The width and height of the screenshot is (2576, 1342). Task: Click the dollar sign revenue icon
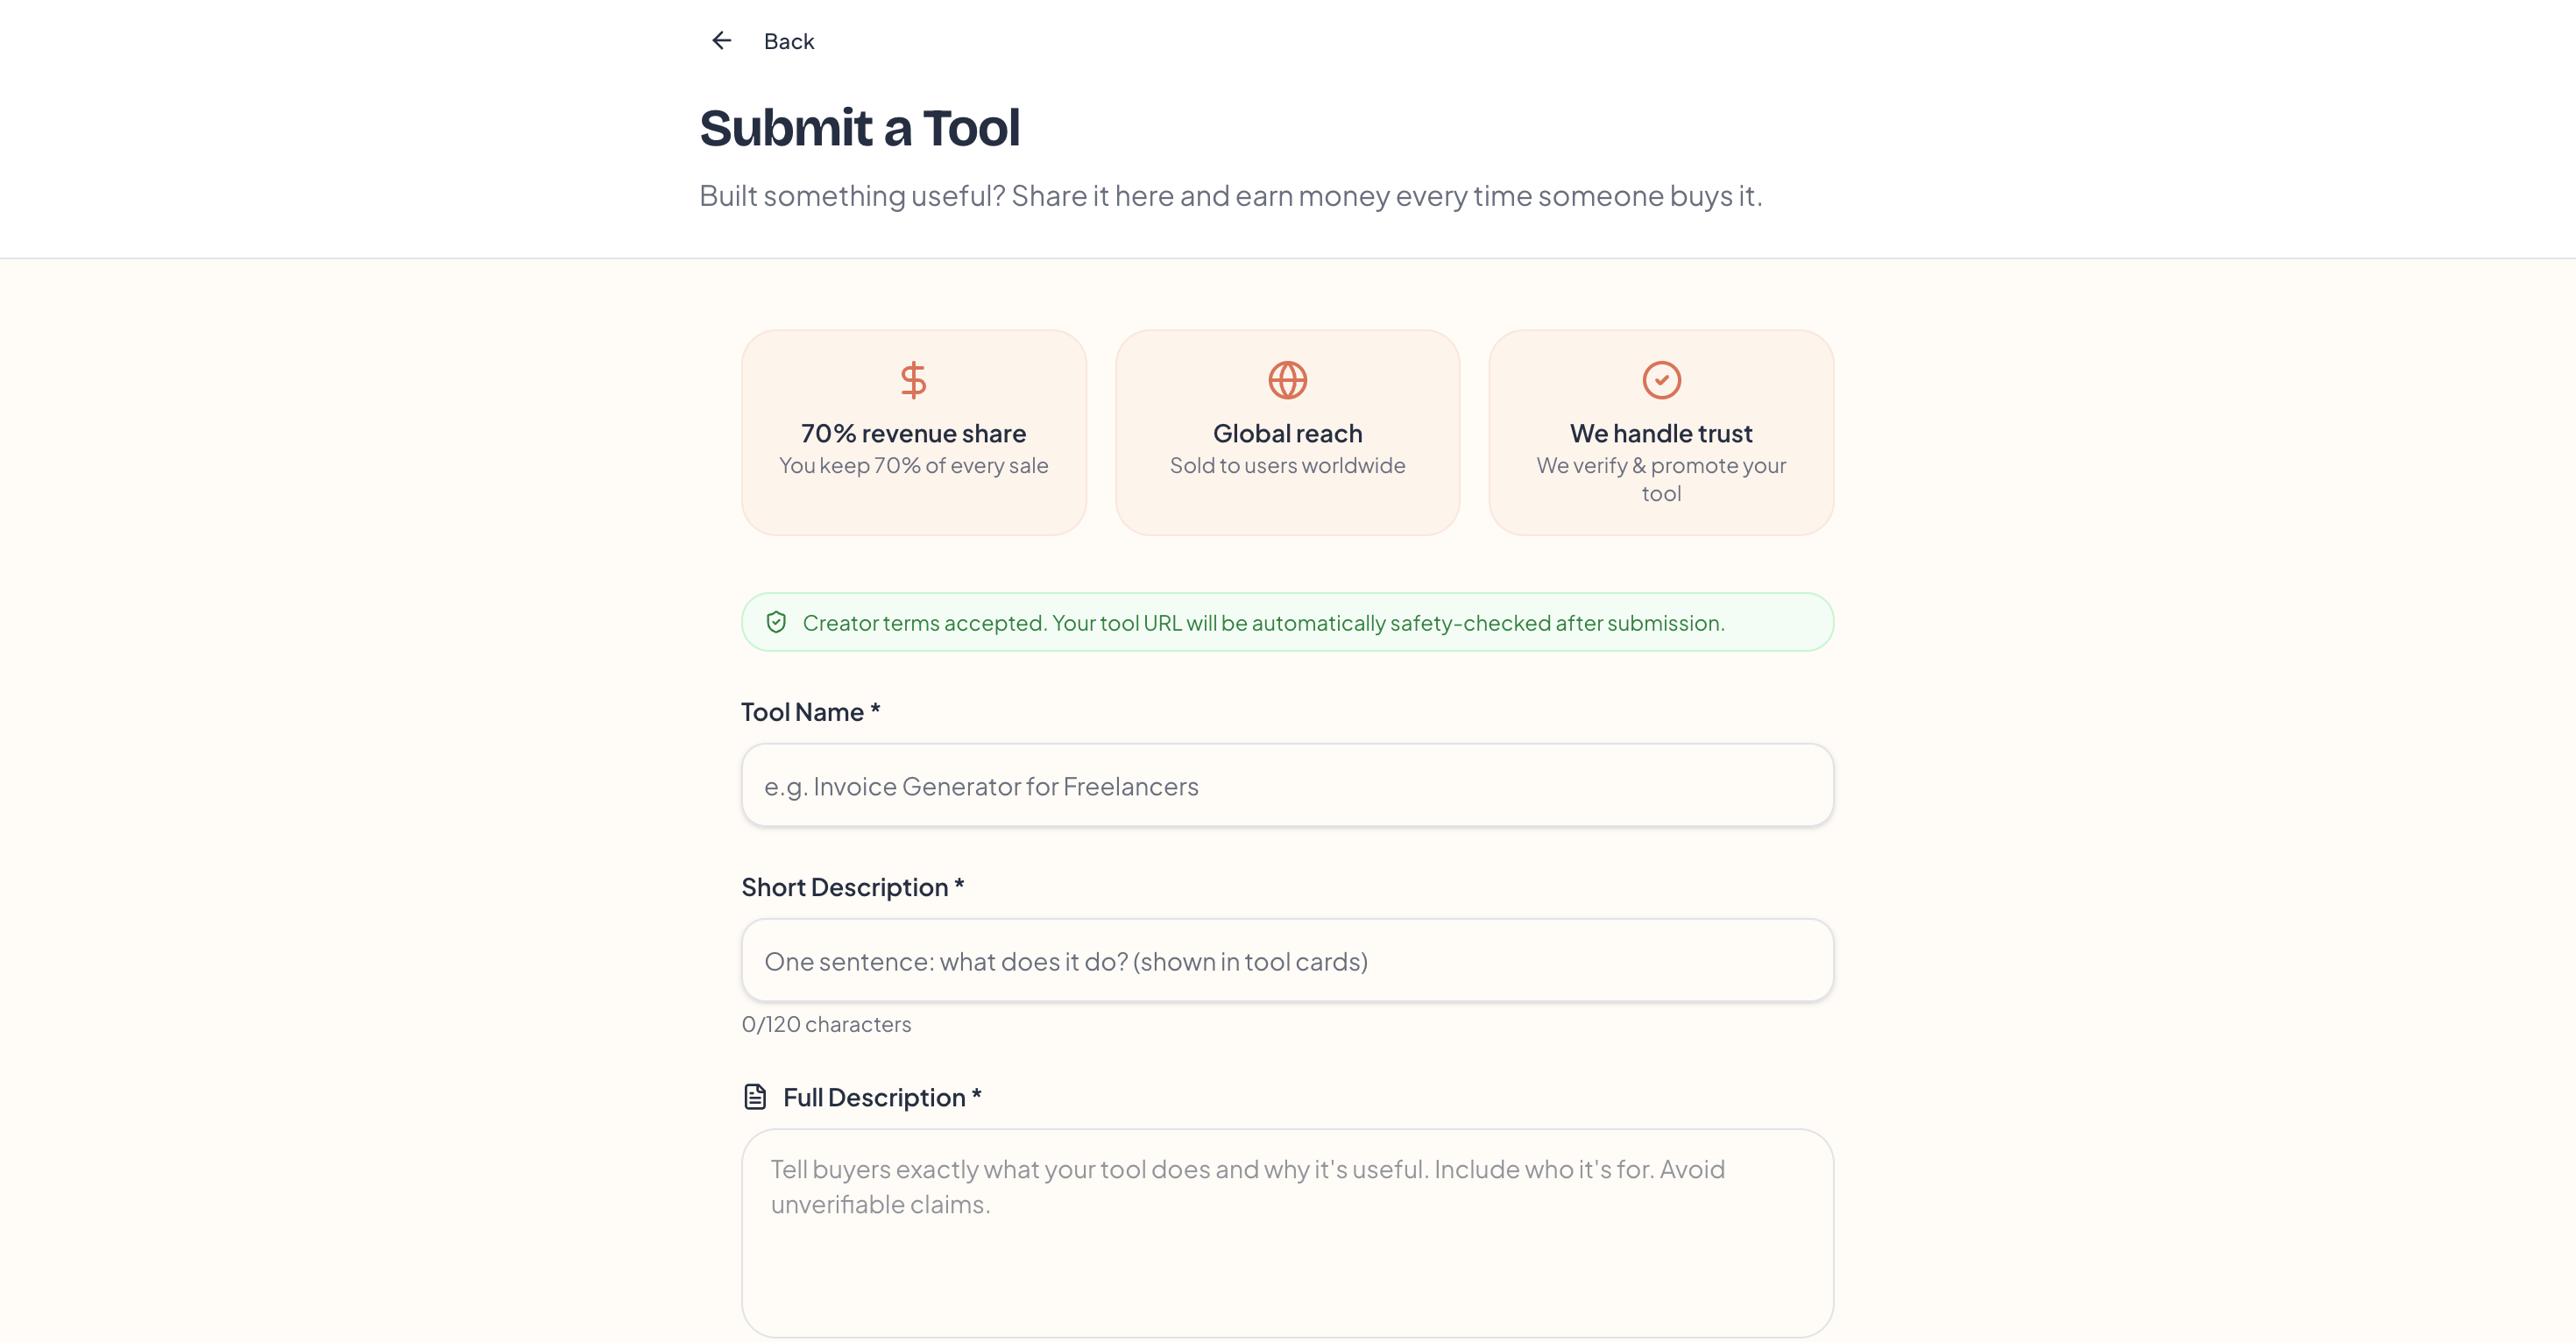click(x=913, y=380)
